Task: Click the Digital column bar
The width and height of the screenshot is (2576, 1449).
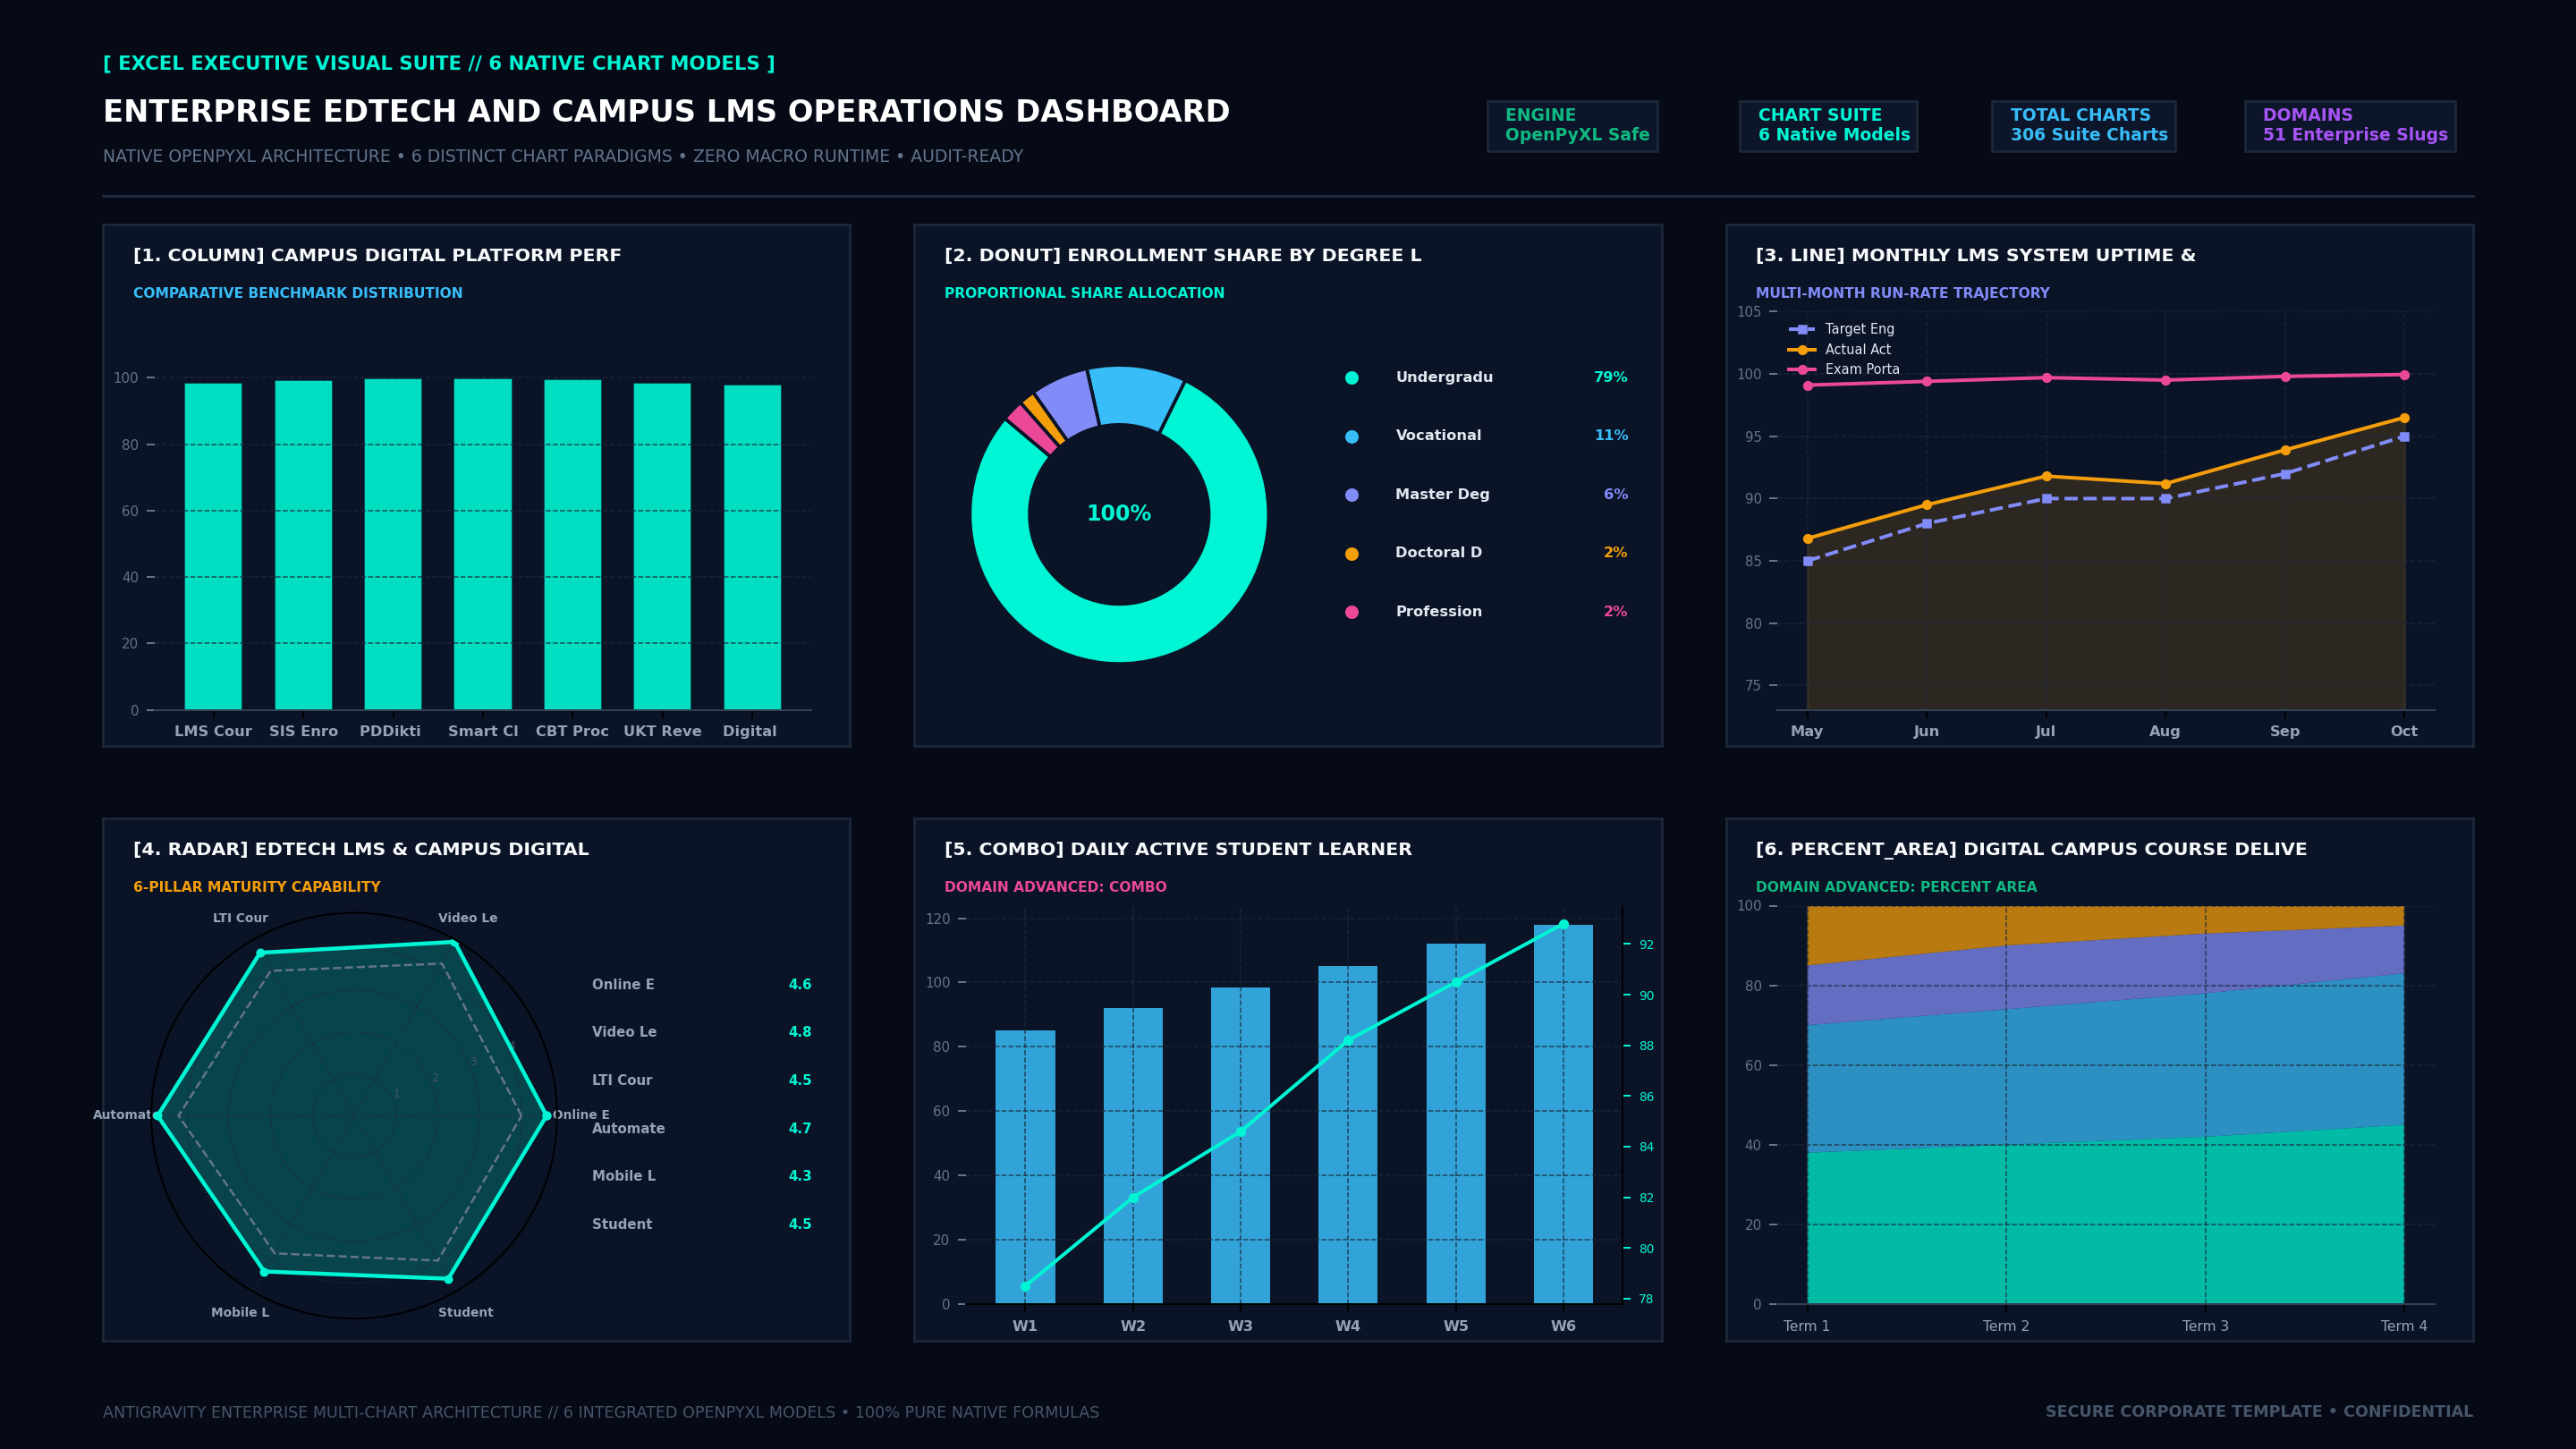Action: [752, 547]
